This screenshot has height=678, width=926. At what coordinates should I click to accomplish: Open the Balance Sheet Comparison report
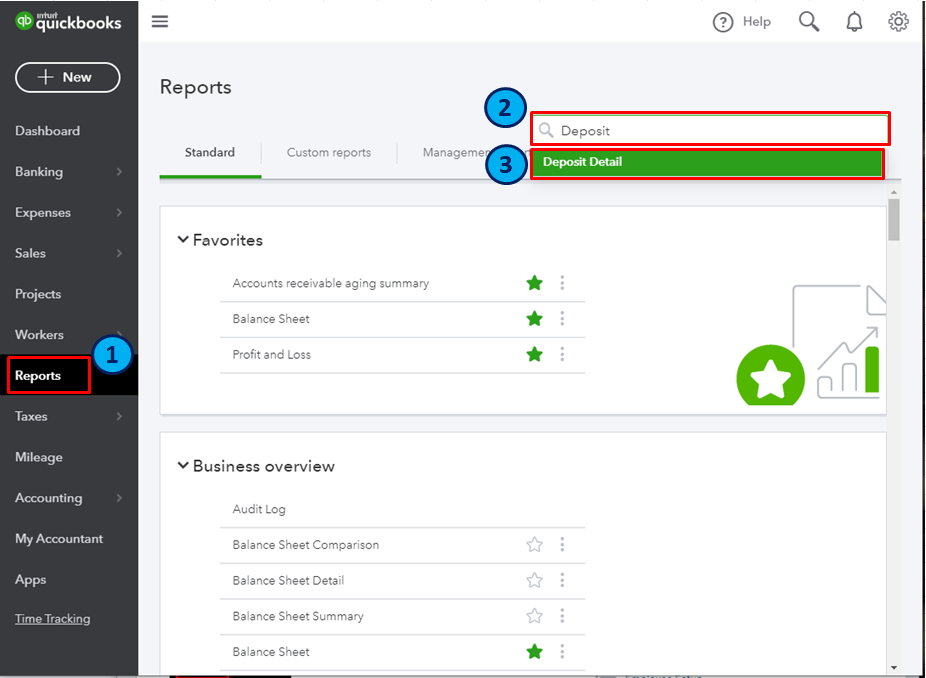click(306, 545)
